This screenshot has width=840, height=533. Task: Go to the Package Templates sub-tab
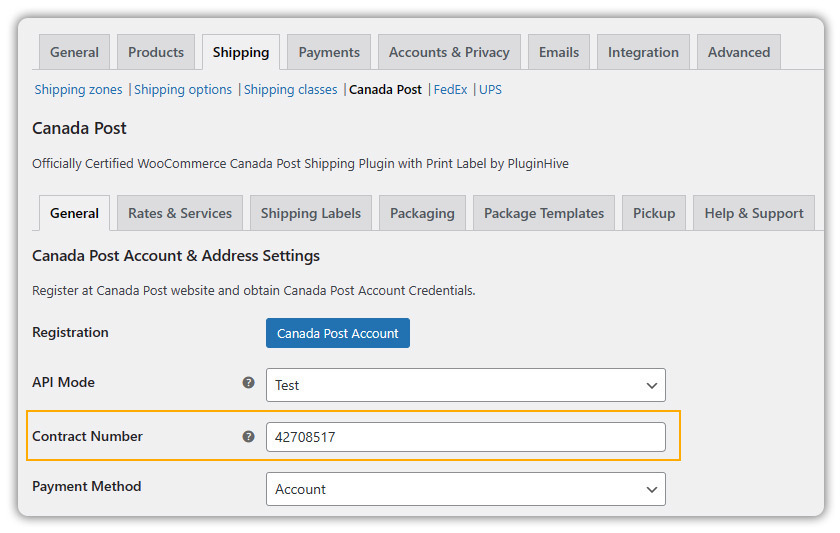544,213
